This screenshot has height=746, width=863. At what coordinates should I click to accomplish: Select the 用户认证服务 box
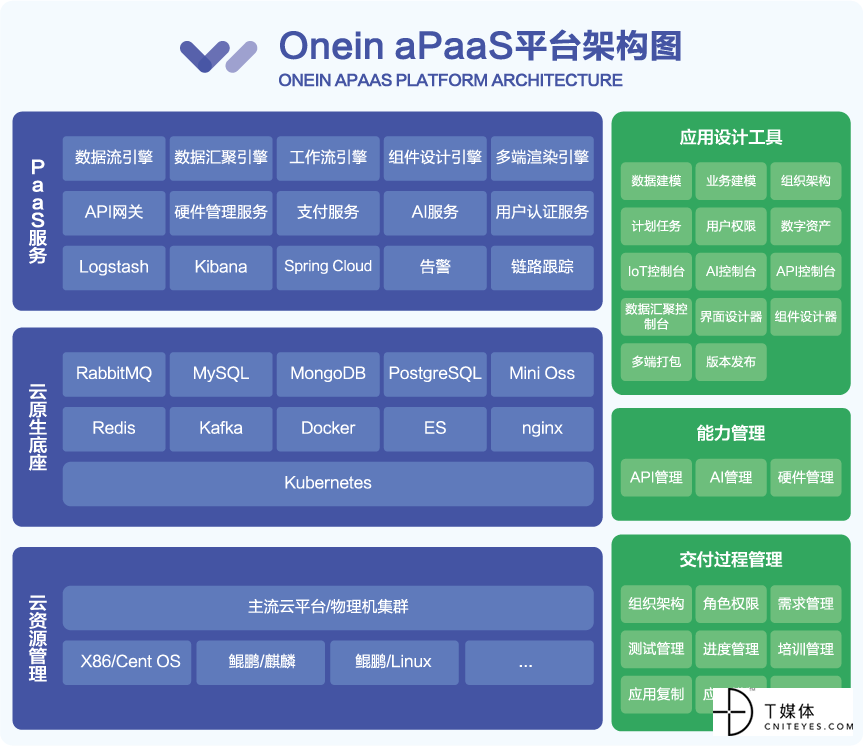pos(542,213)
